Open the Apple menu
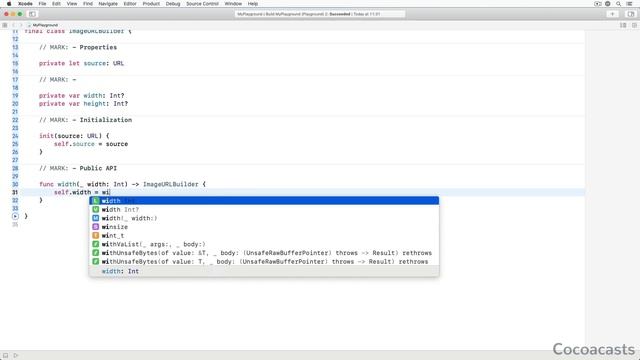This screenshot has height=360, width=640. tap(9, 4)
